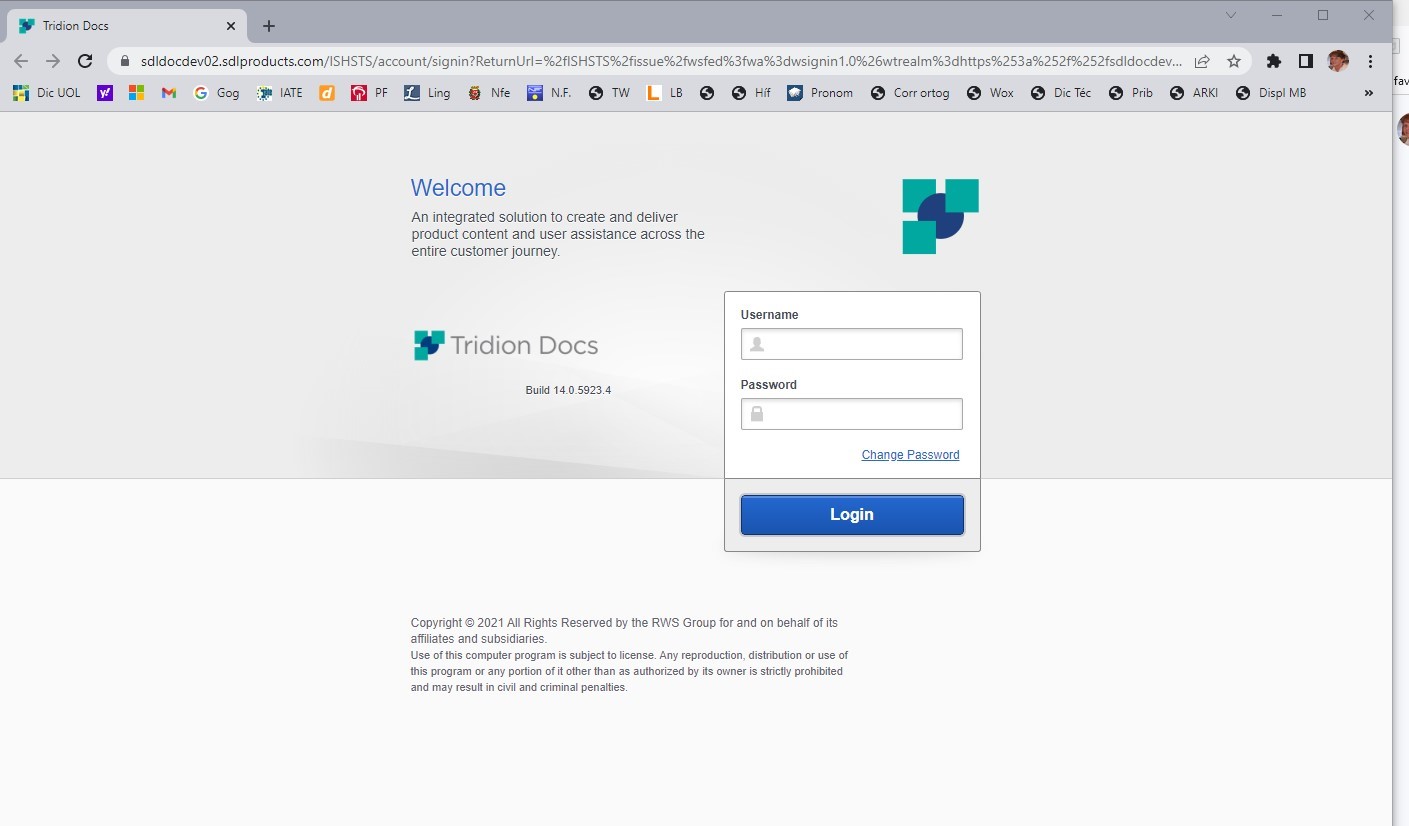This screenshot has width=1409, height=826.
Task: Open the TW bookmark
Action: coord(609,93)
